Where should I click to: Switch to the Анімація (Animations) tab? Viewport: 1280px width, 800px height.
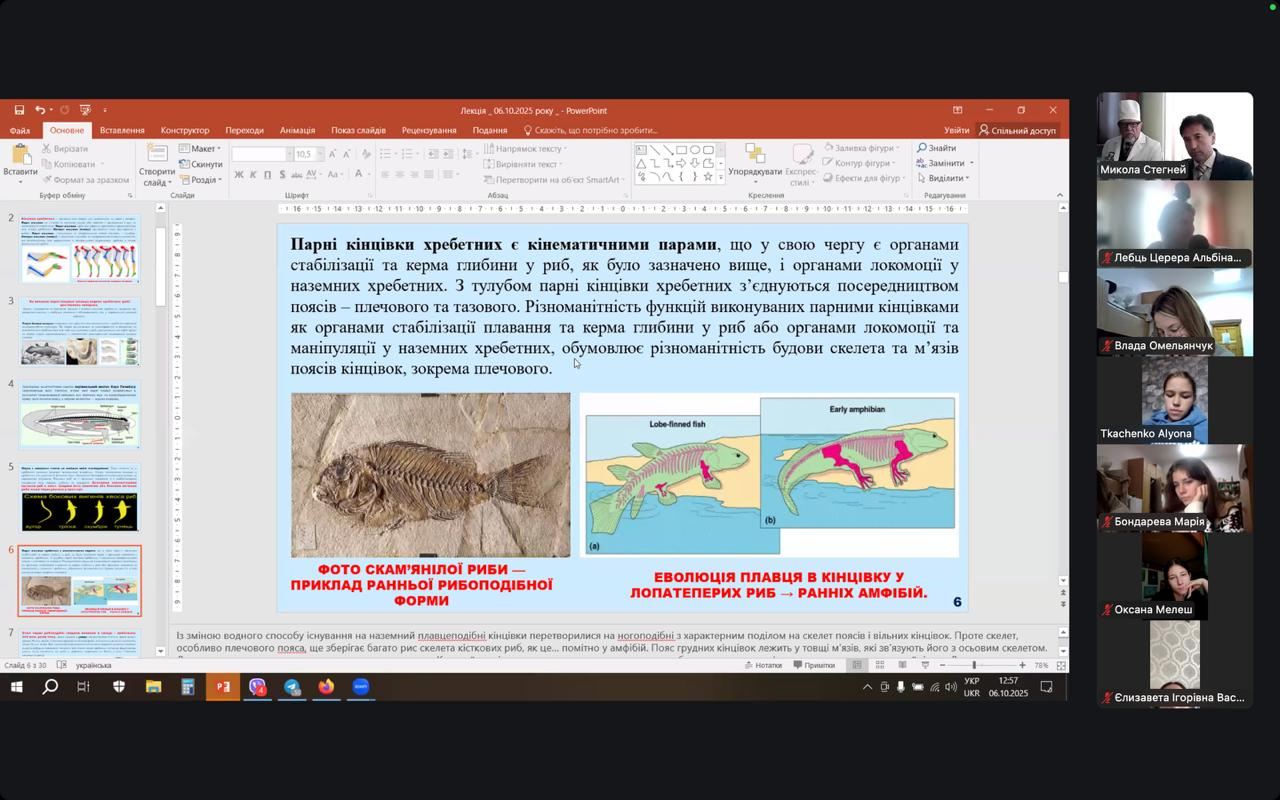coord(297,130)
